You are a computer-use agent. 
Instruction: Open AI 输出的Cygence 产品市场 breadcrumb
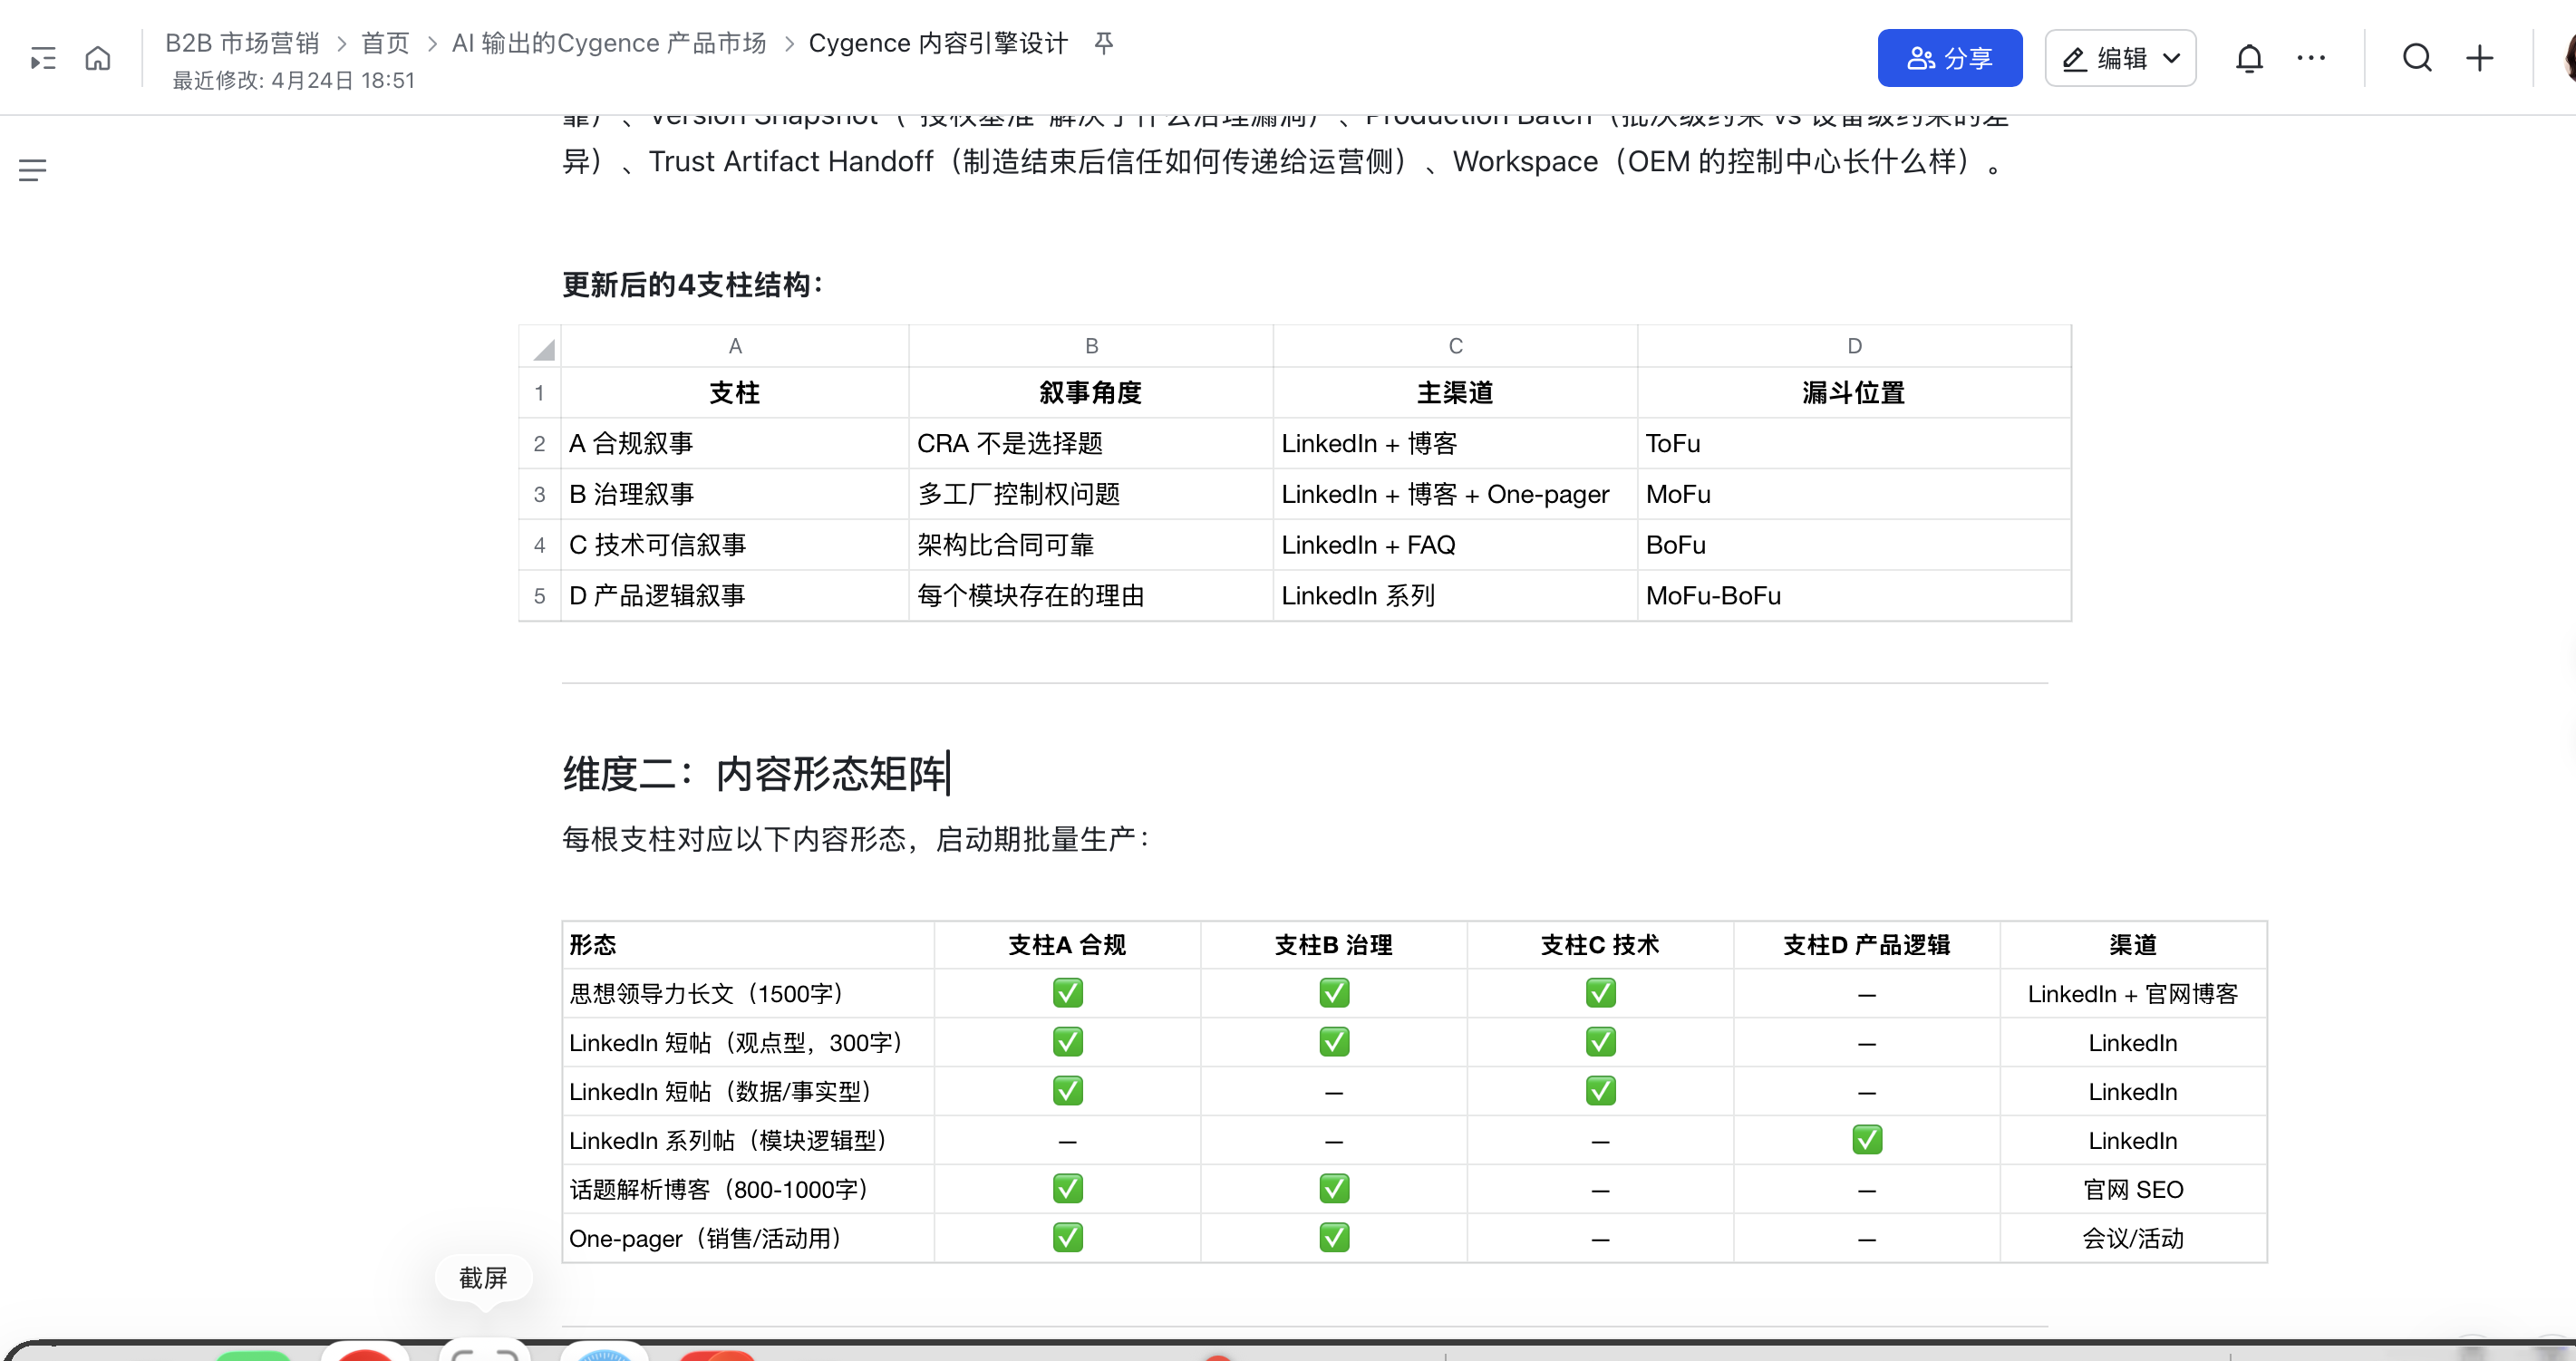tap(609, 43)
